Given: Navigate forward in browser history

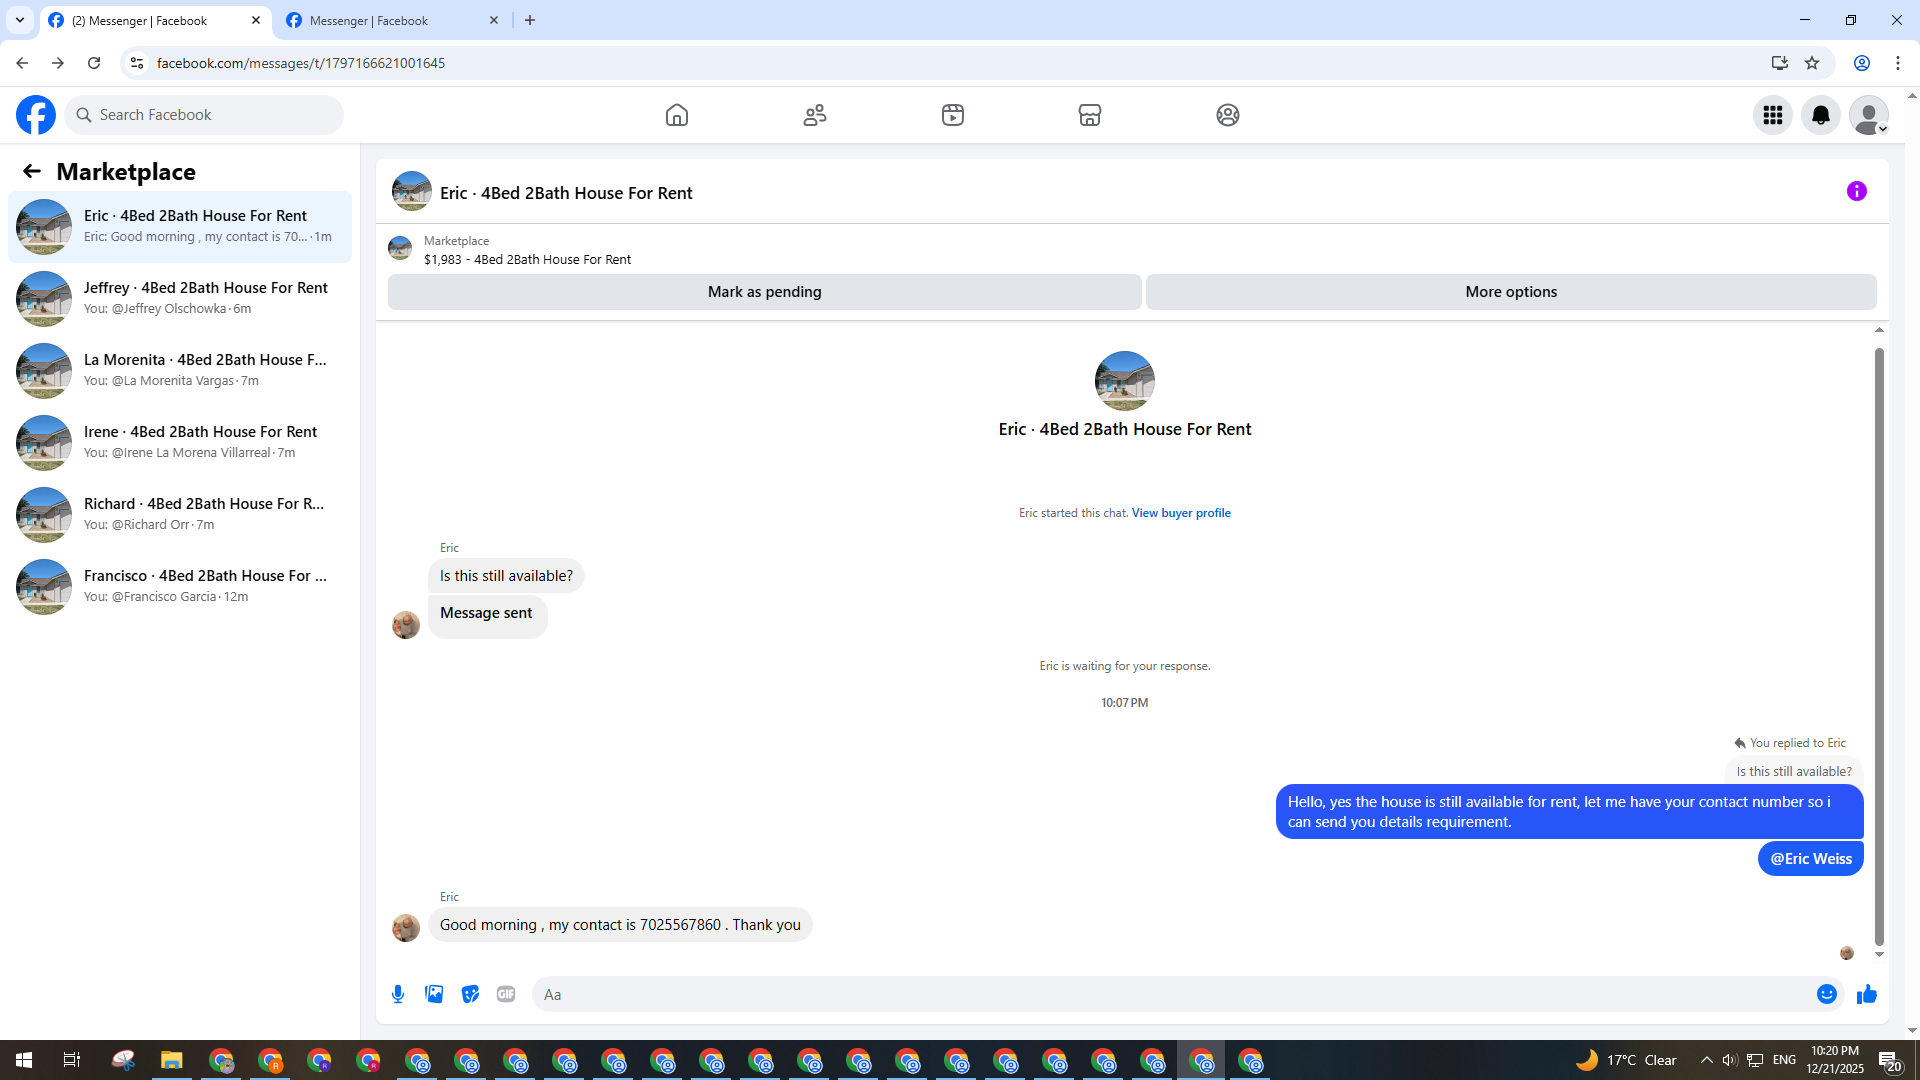Looking at the screenshot, I should point(58,63).
